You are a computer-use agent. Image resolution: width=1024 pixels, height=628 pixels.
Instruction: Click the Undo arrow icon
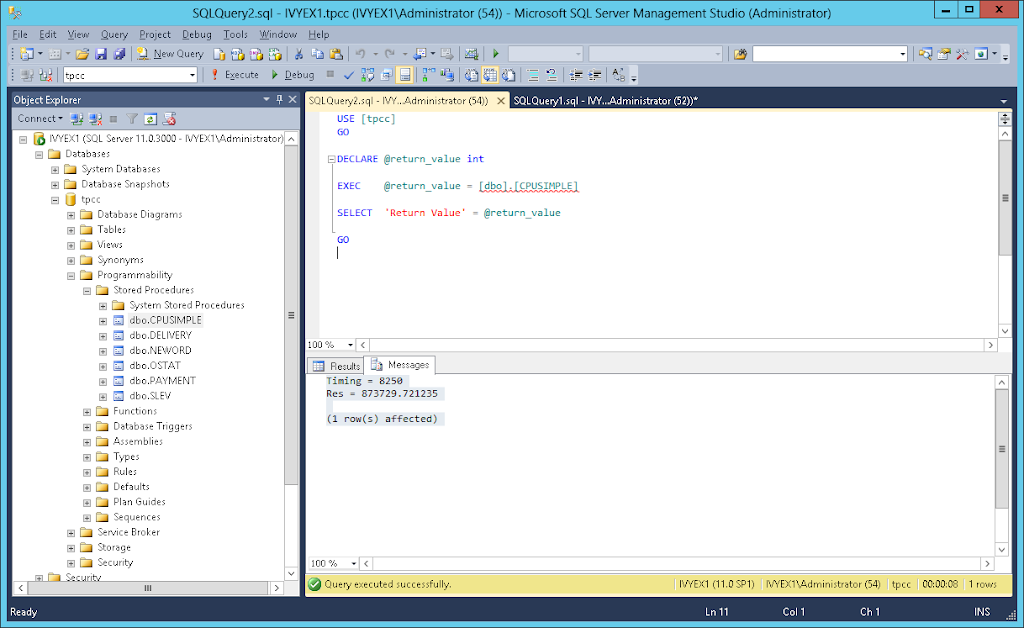(360, 54)
